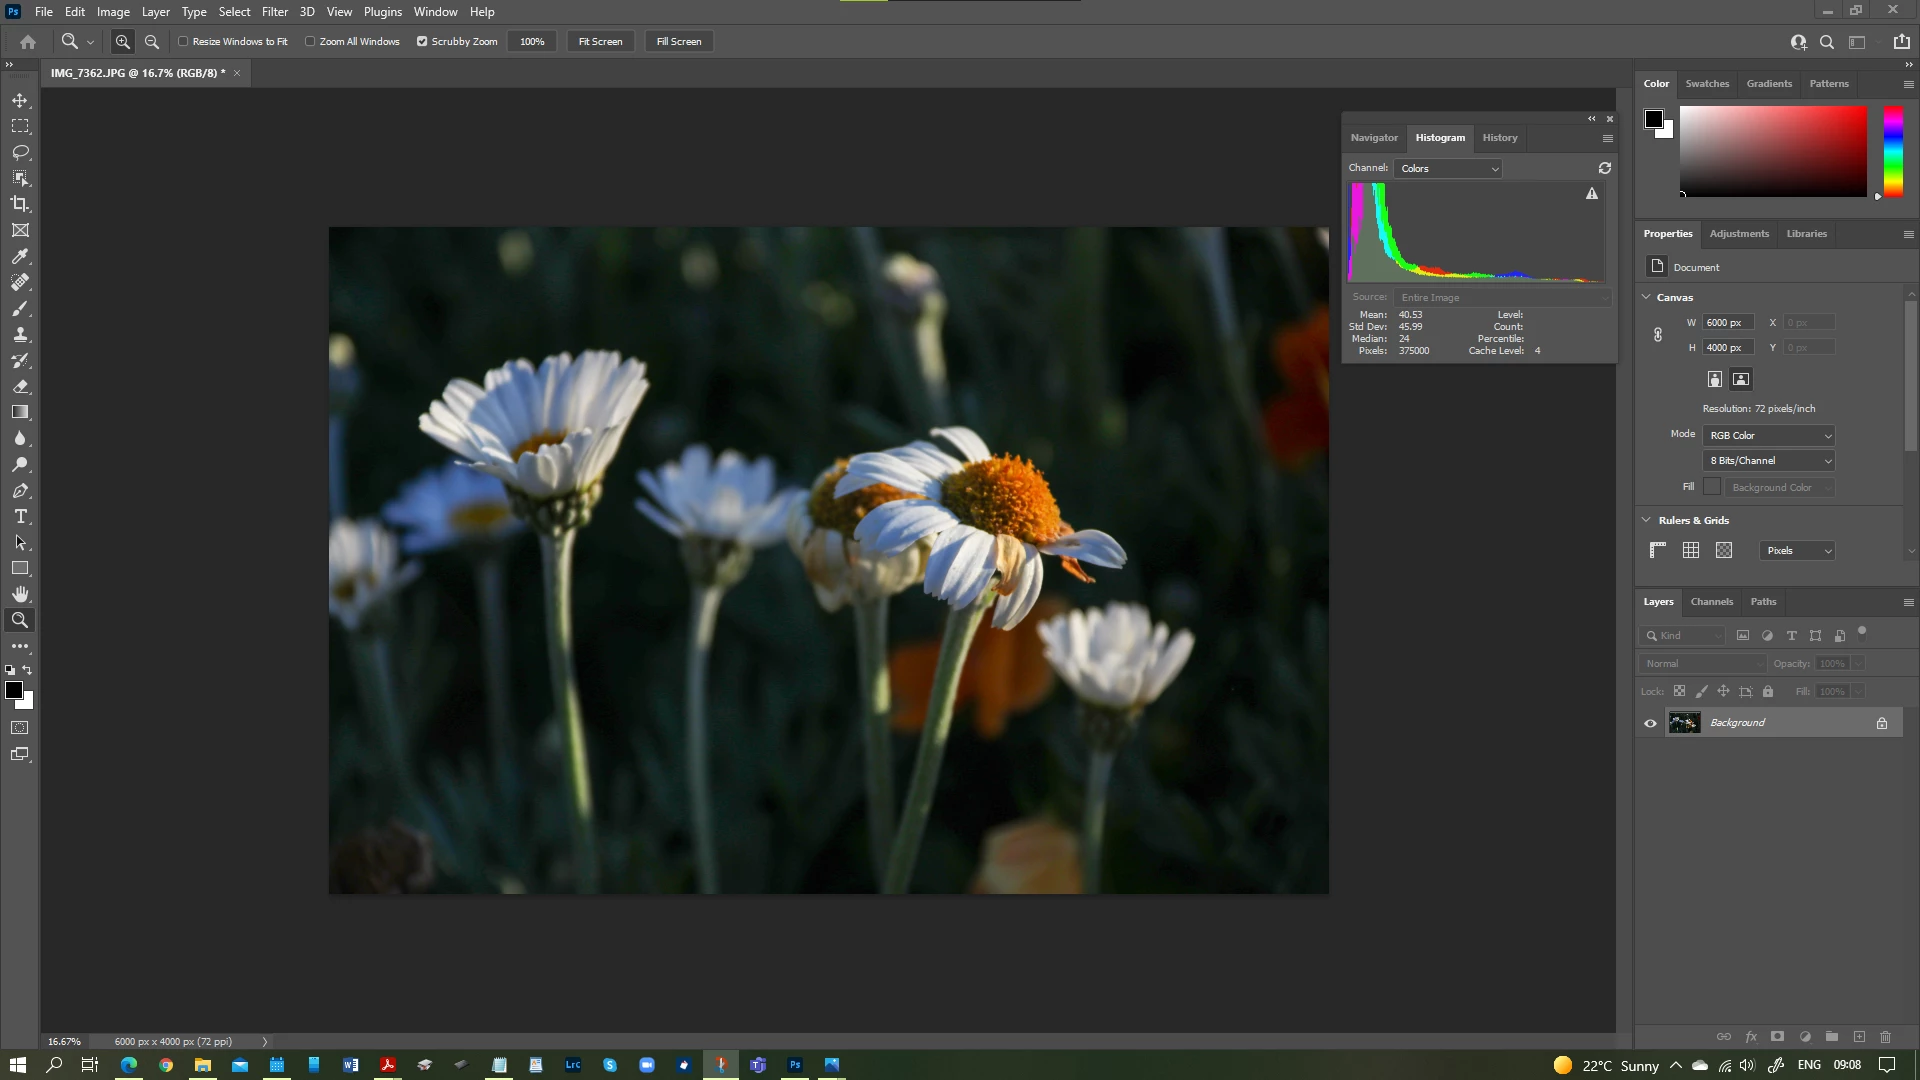
Task: Click the Fit Screen button
Action: 600,42
